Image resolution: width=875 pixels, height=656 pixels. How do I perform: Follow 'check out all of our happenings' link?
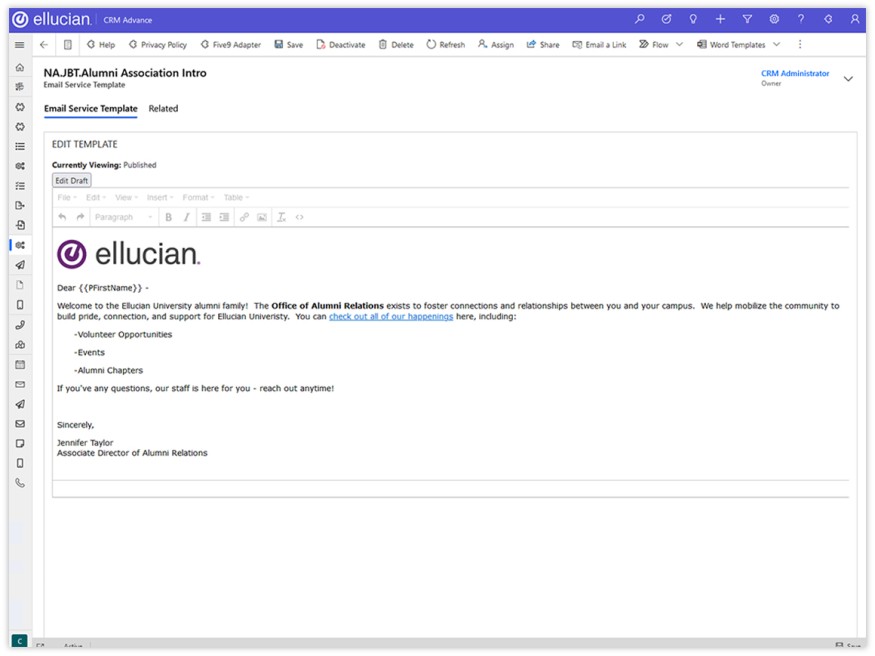point(391,316)
